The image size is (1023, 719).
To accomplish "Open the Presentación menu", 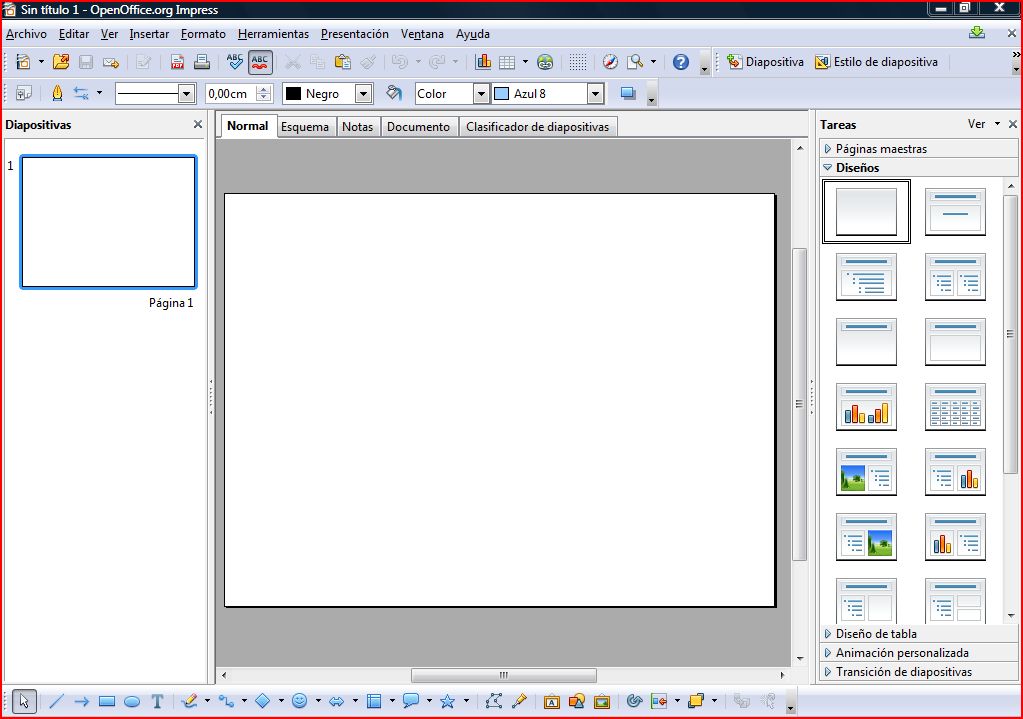I will pyautogui.click(x=354, y=34).
